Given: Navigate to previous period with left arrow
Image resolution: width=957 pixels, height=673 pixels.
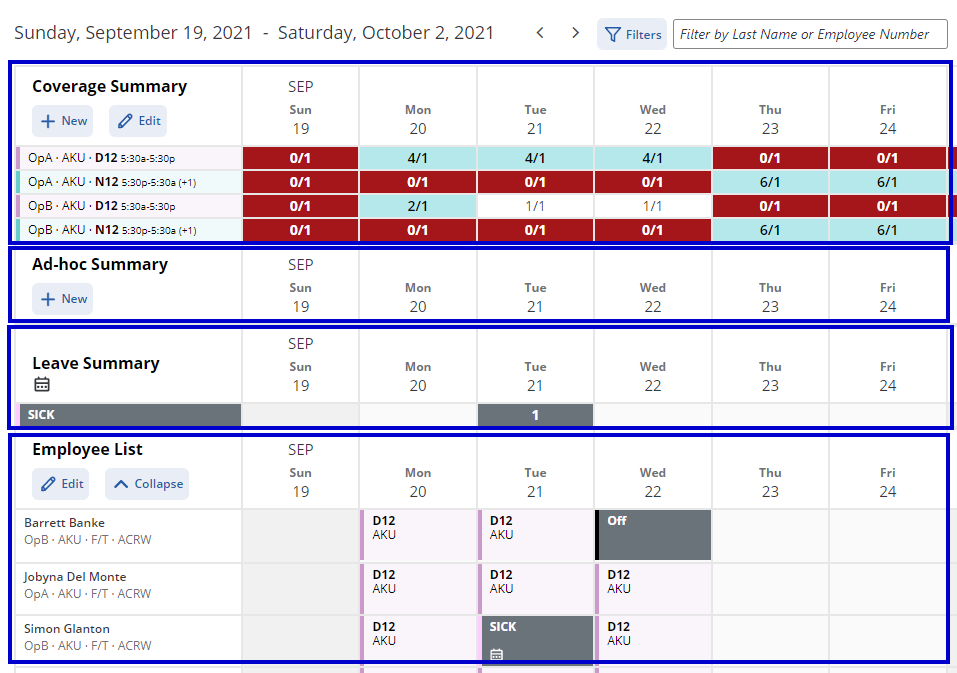Looking at the screenshot, I should pos(539,32).
